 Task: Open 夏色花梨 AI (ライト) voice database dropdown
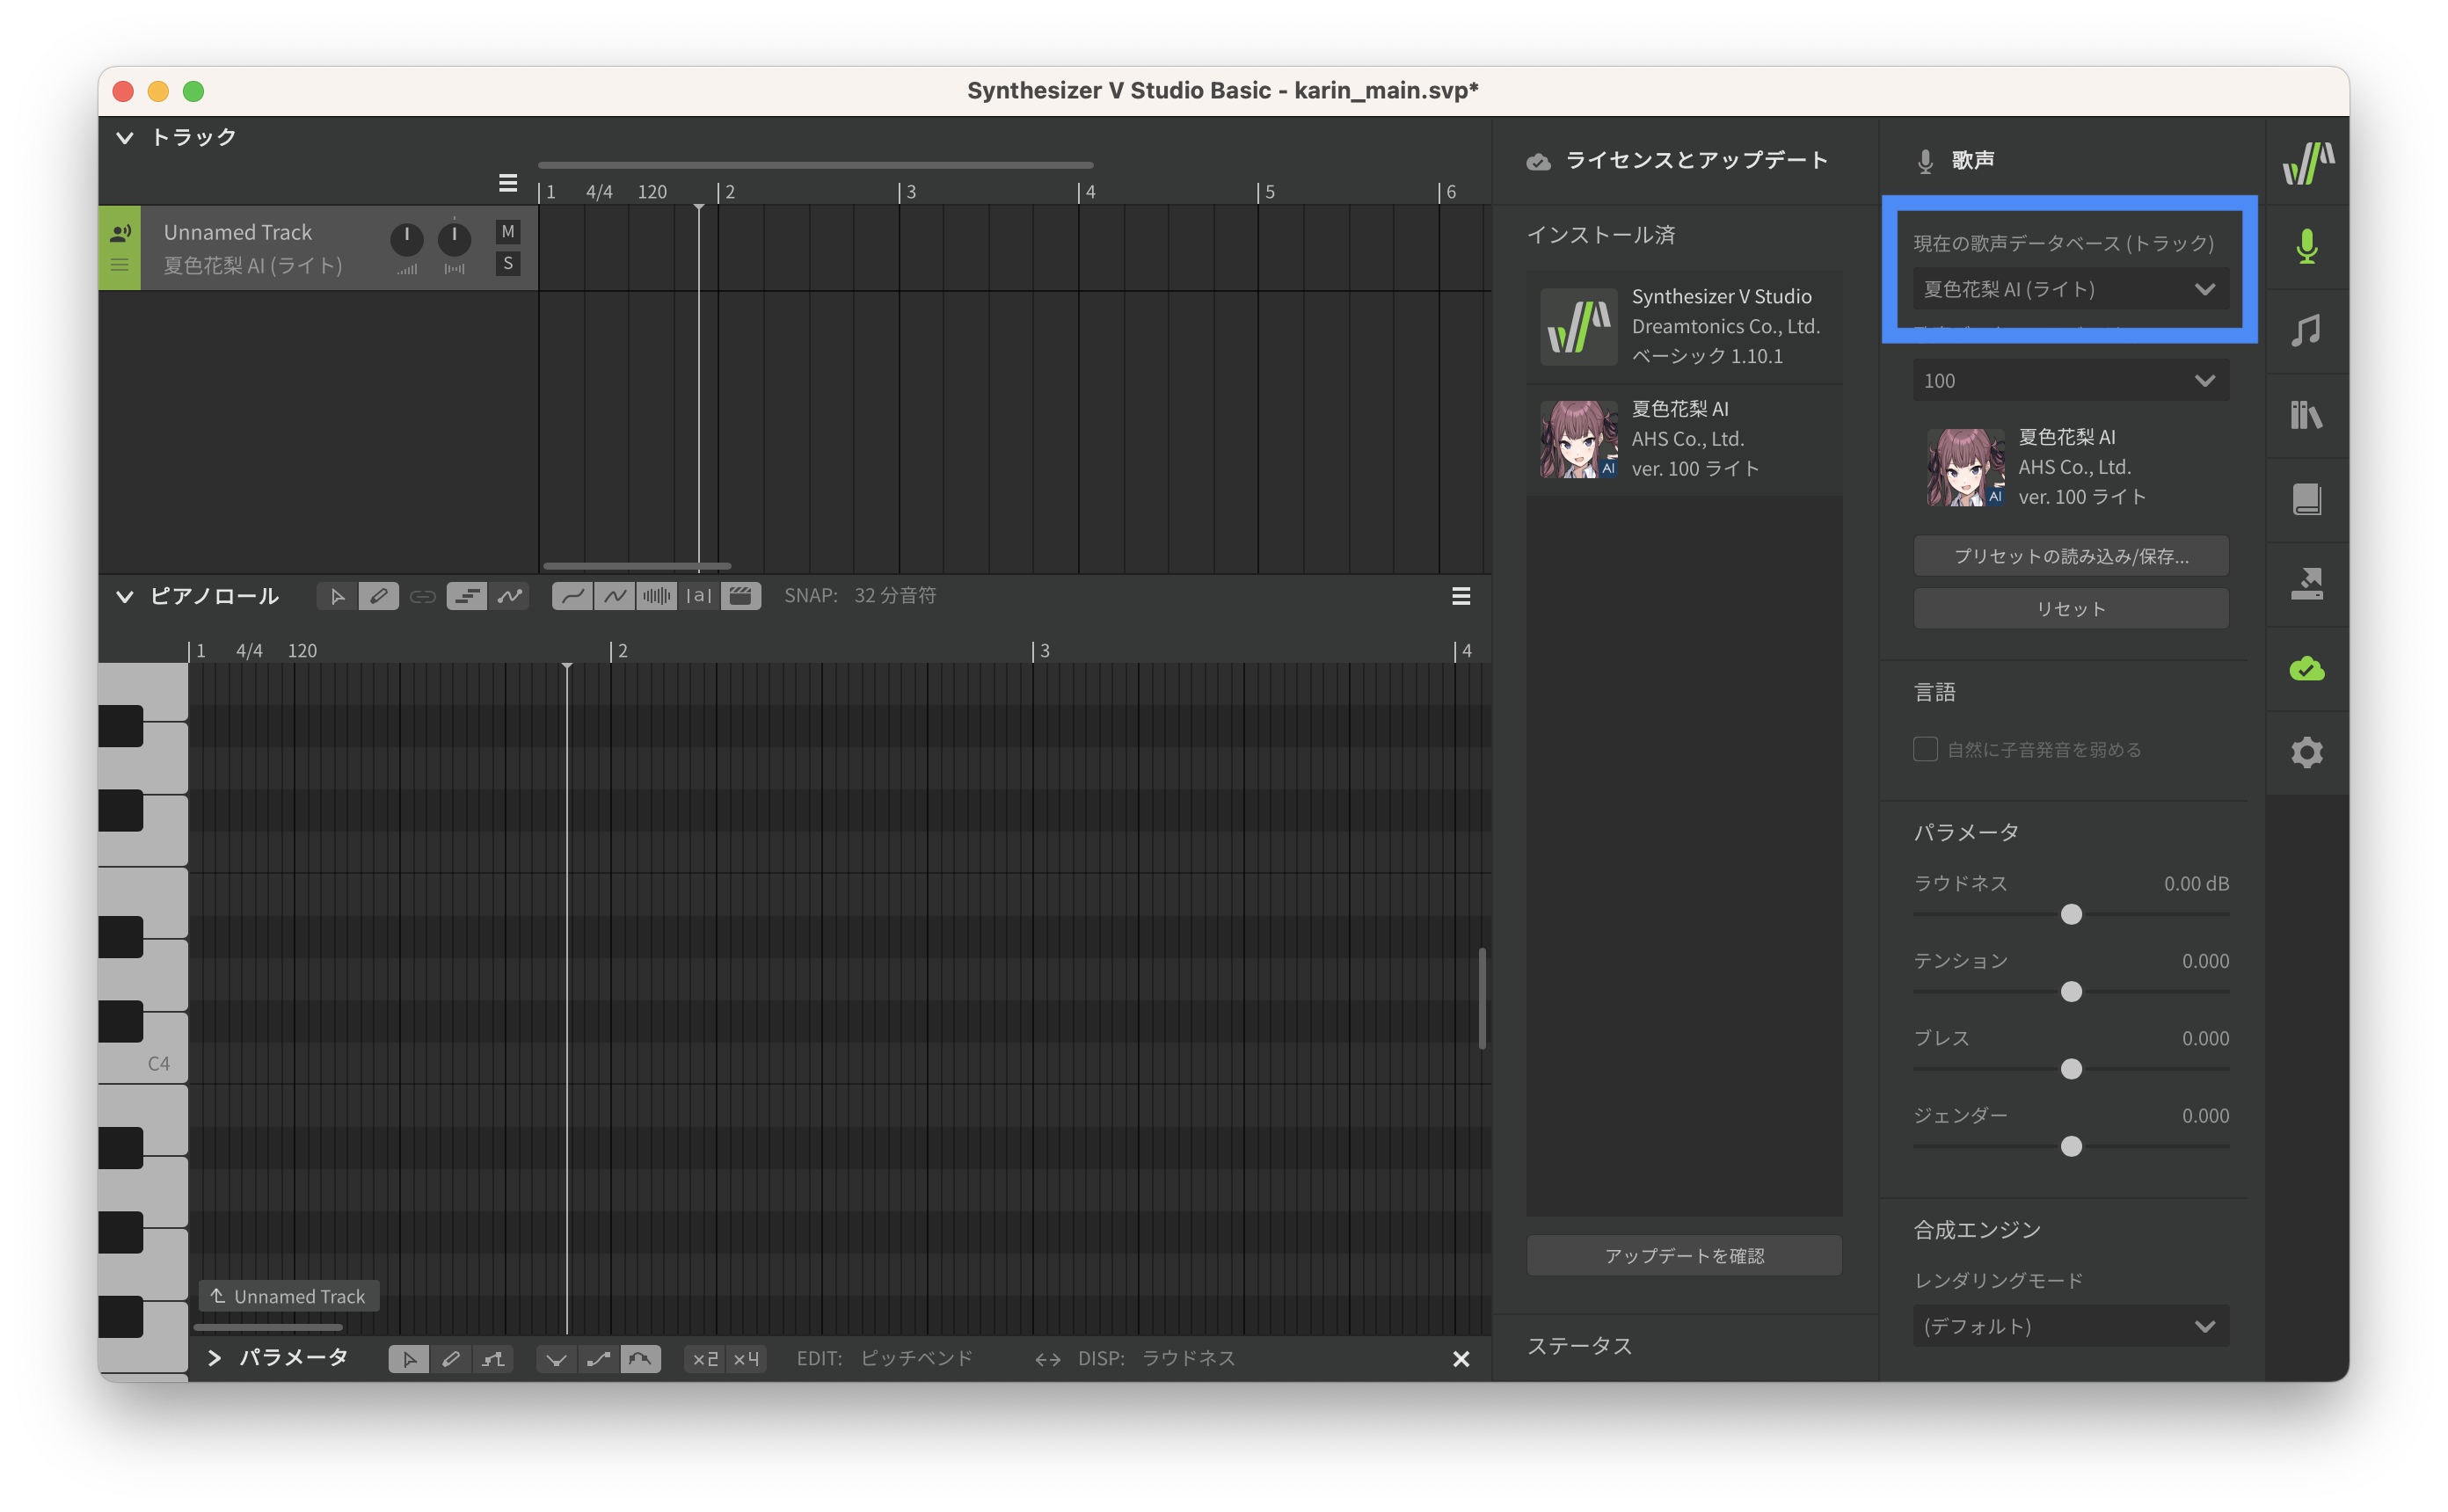tap(2071, 290)
